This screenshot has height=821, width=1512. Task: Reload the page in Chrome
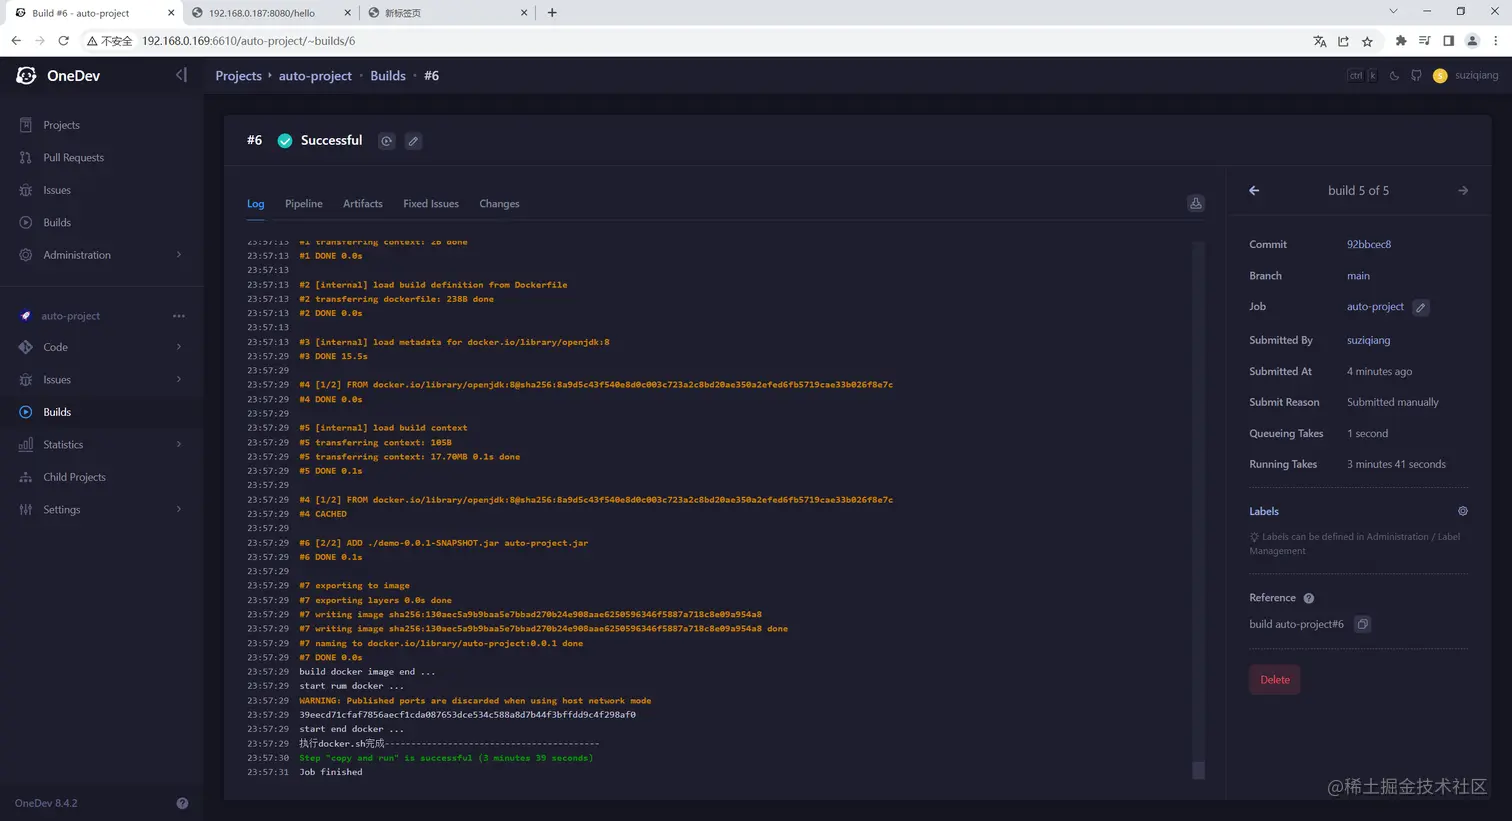pyautogui.click(x=63, y=41)
